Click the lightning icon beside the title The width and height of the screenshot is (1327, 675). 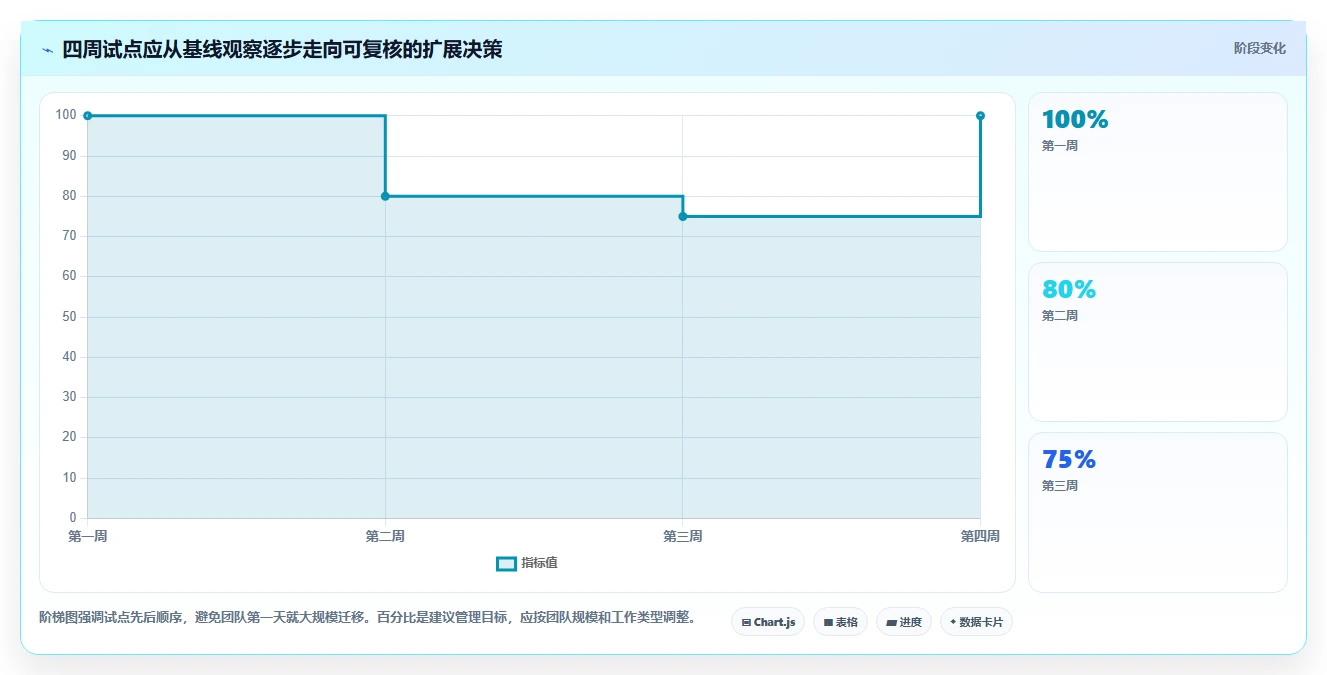point(47,50)
